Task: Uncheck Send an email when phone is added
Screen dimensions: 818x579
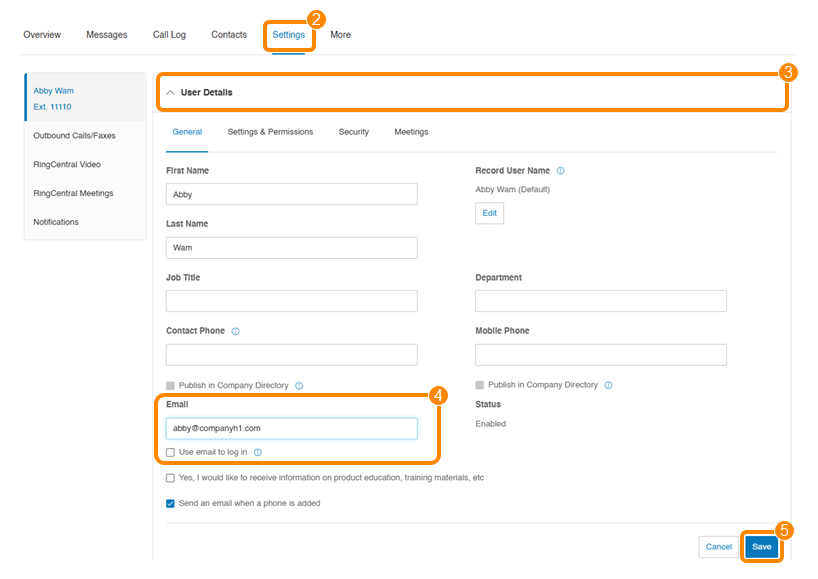Action: coord(171,503)
